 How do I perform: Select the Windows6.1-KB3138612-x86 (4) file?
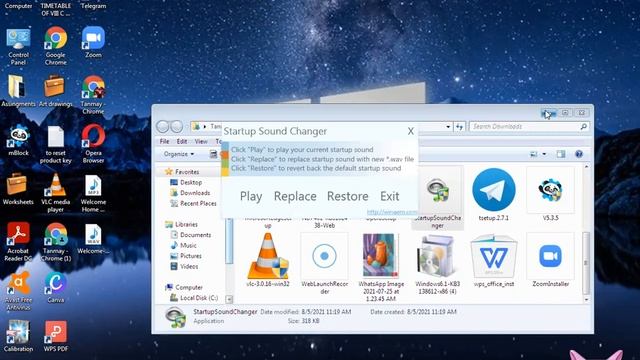(x=437, y=264)
